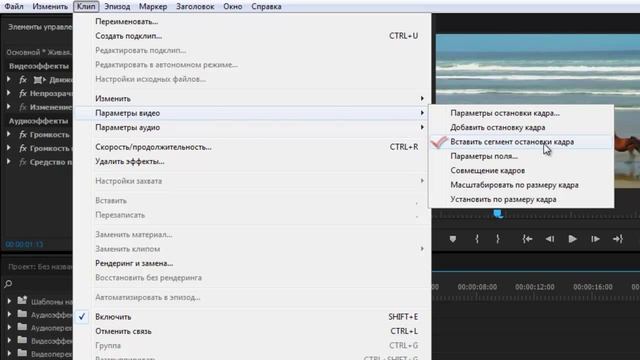
Task: Toggle fx icon for Непрозрачность effect
Action: point(23,93)
